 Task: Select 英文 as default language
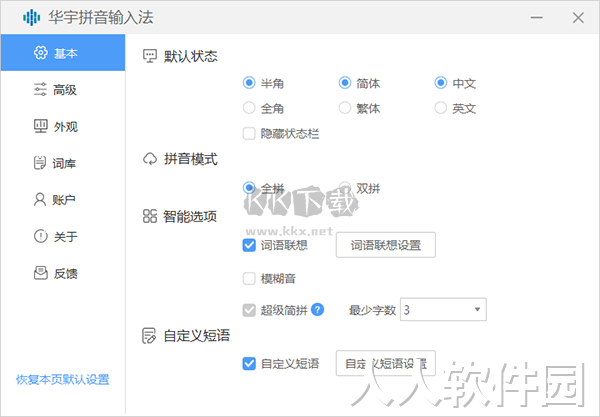pos(440,108)
